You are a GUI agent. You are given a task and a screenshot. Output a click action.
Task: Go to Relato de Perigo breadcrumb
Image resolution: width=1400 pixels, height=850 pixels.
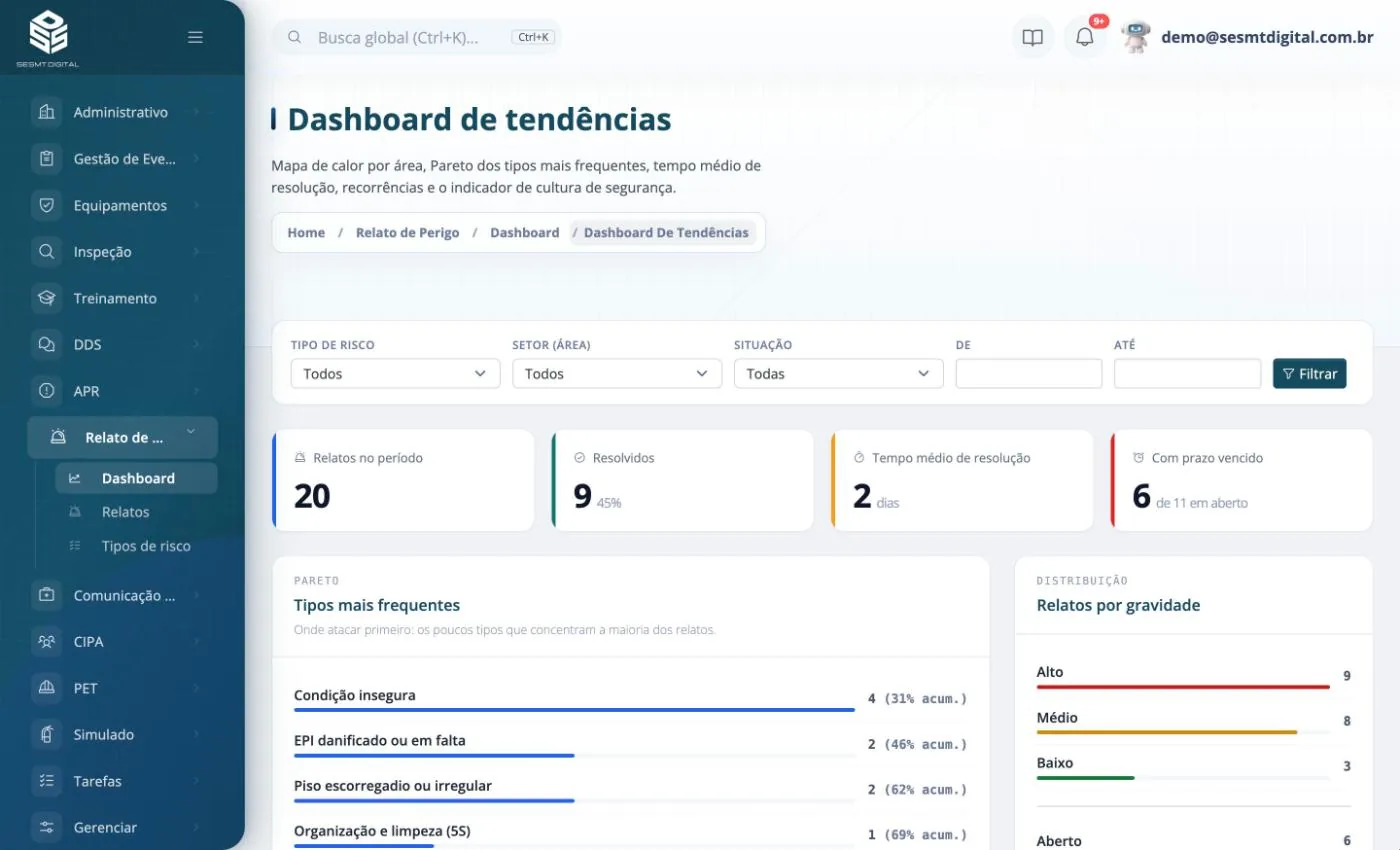pyautogui.click(x=407, y=232)
